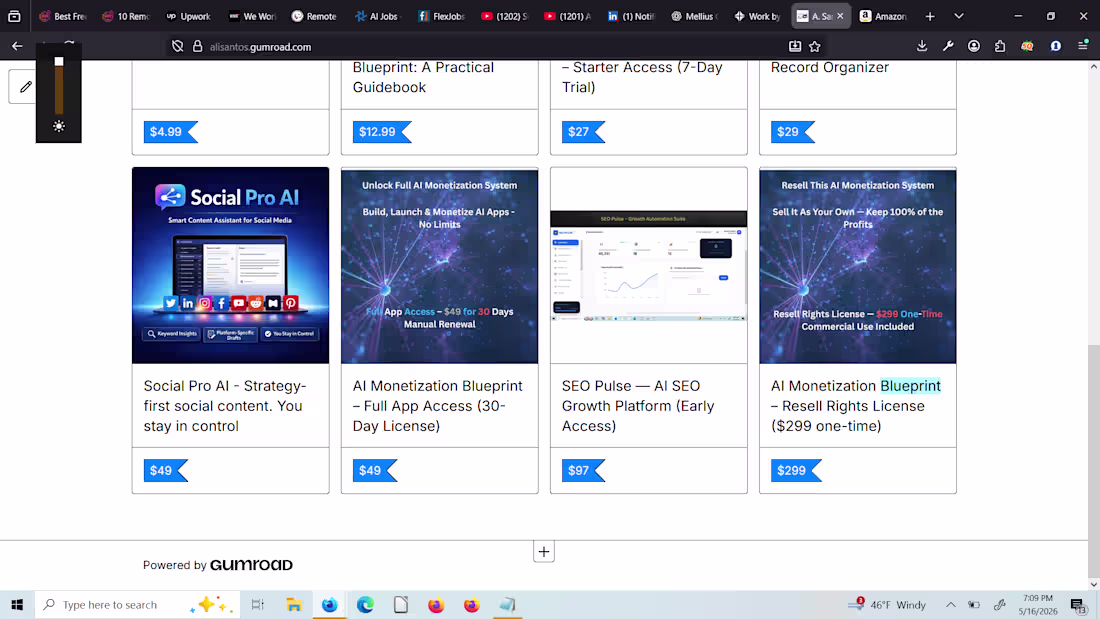Screen dimensions: 1100x619
Task: Click the plus add-section button
Action: [544, 552]
